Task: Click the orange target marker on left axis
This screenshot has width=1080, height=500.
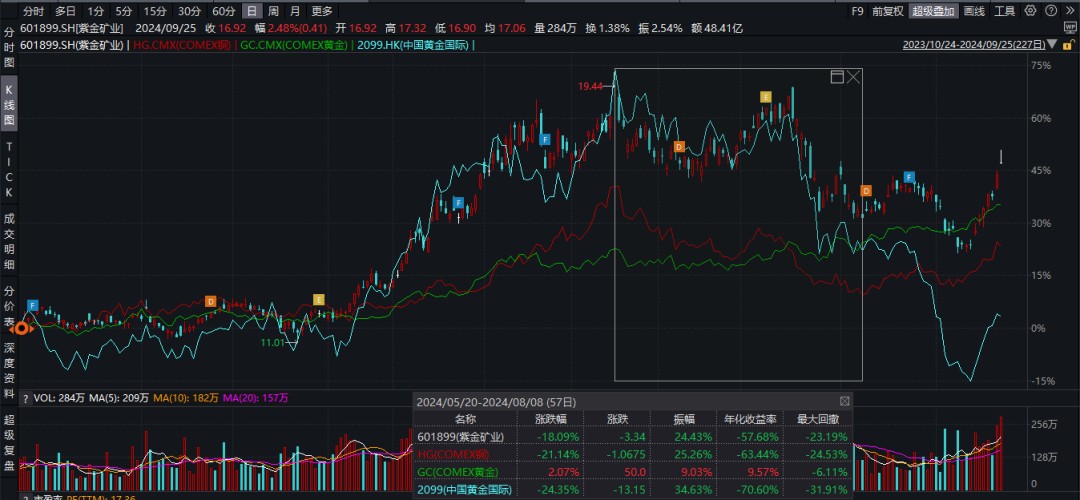Action: pos(20,328)
